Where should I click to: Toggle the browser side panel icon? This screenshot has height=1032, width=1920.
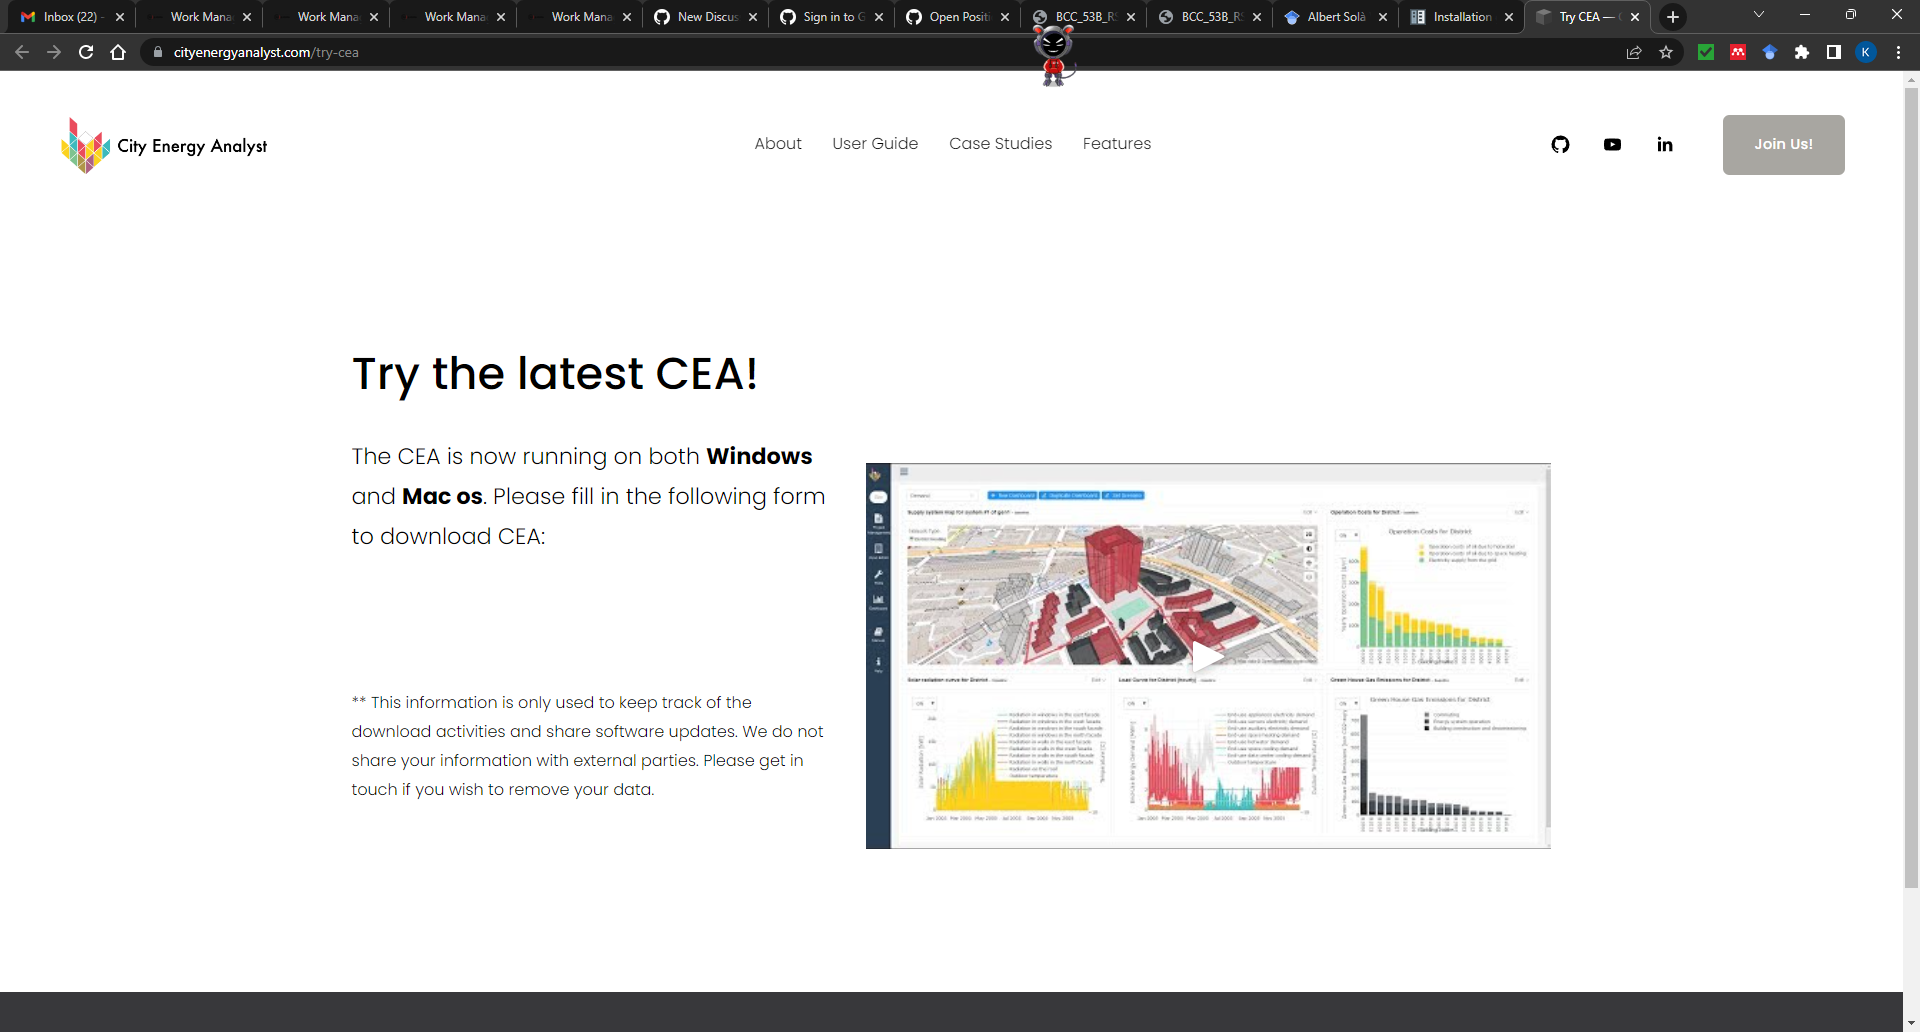tap(1834, 52)
